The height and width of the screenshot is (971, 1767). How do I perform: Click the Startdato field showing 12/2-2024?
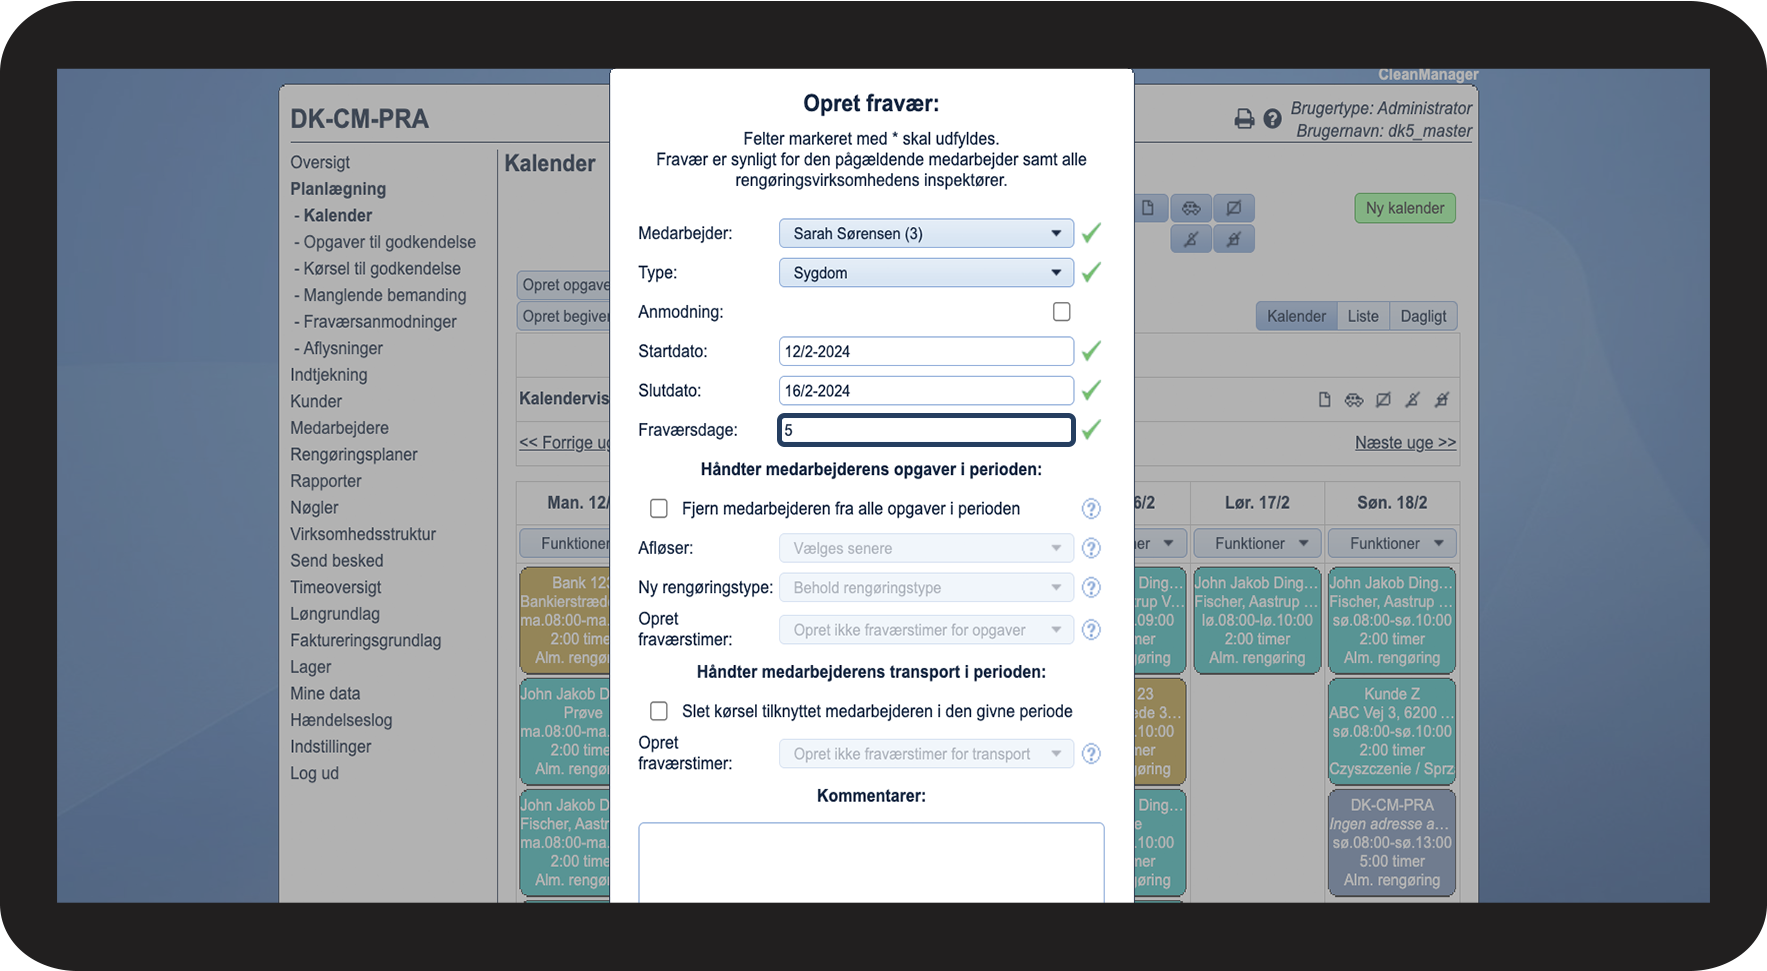(x=926, y=351)
